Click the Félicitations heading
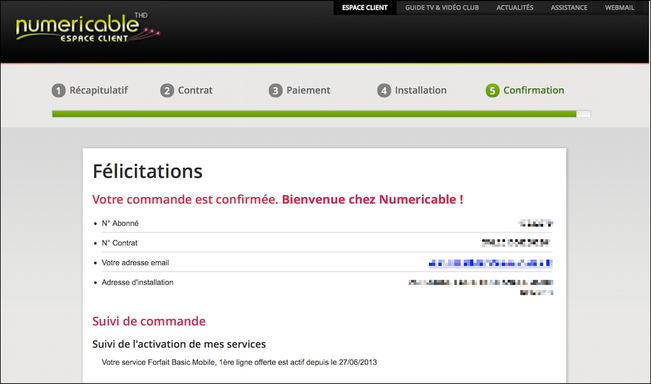The width and height of the screenshot is (651, 384). coord(147,171)
